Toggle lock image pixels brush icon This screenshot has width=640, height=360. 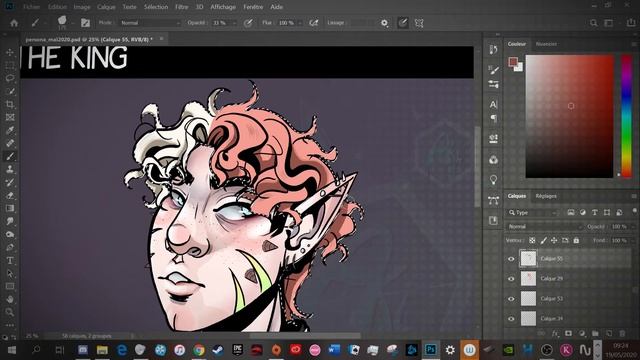coord(543,240)
